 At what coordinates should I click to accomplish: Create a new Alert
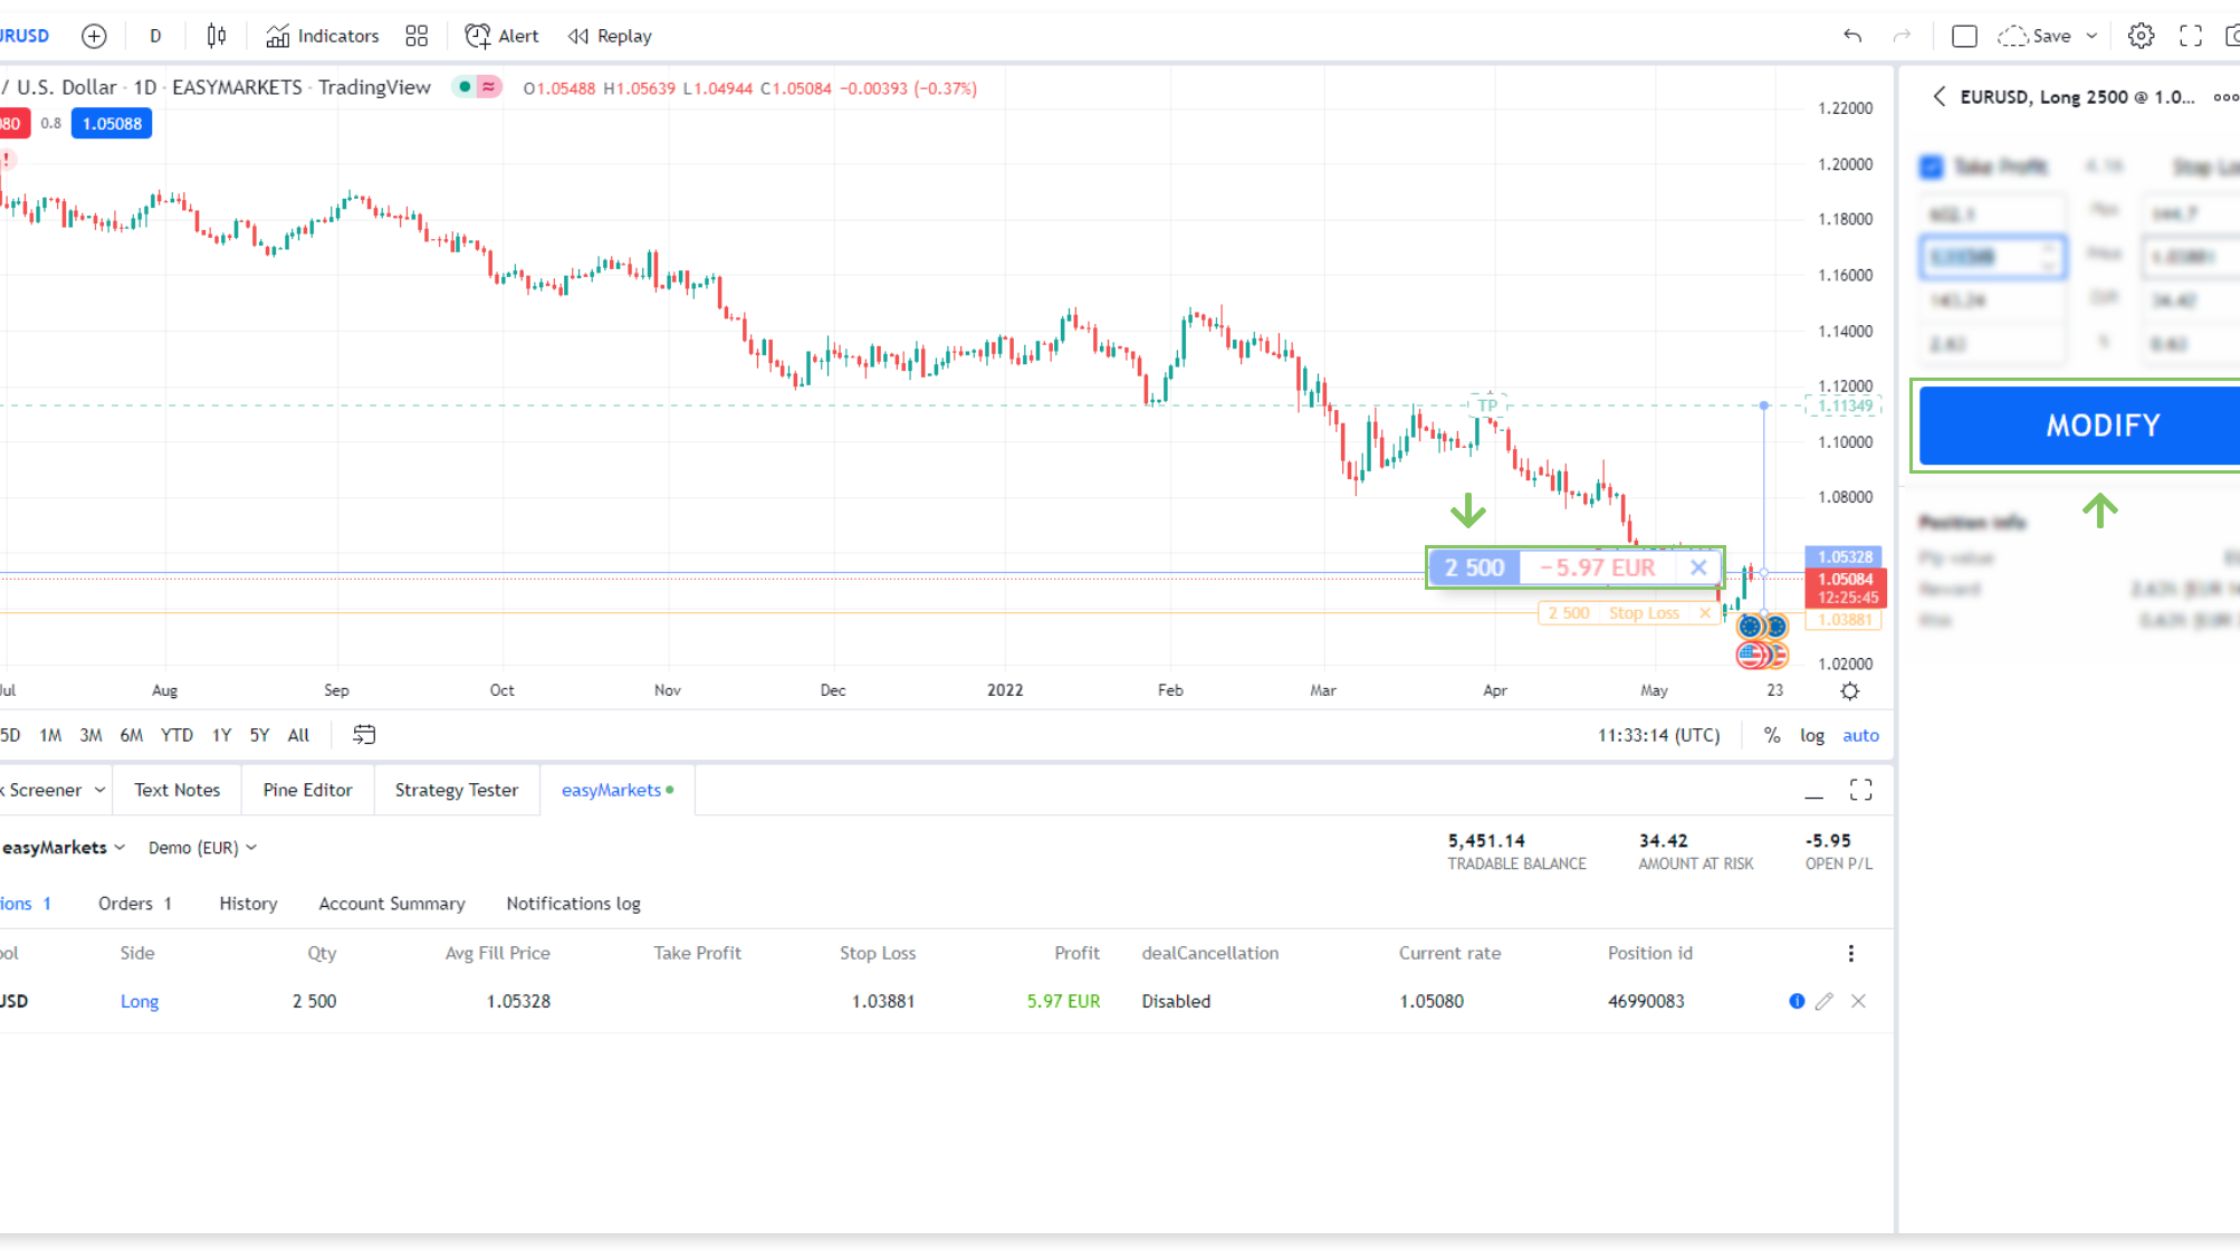pos(502,36)
